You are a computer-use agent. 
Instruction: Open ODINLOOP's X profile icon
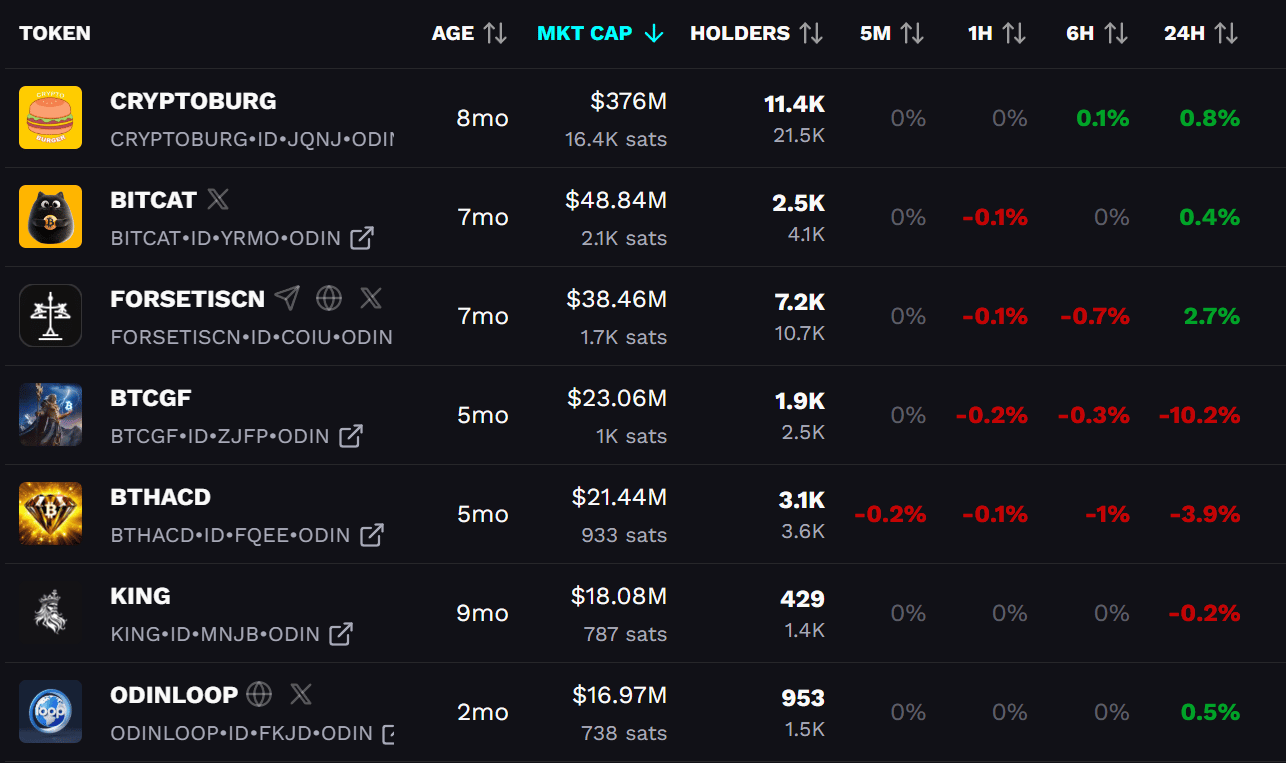pyautogui.click(x=301, y=694)
